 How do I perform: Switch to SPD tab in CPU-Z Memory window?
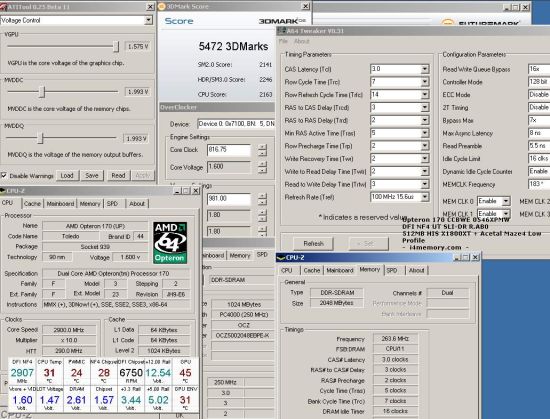(x=392, y=270)
